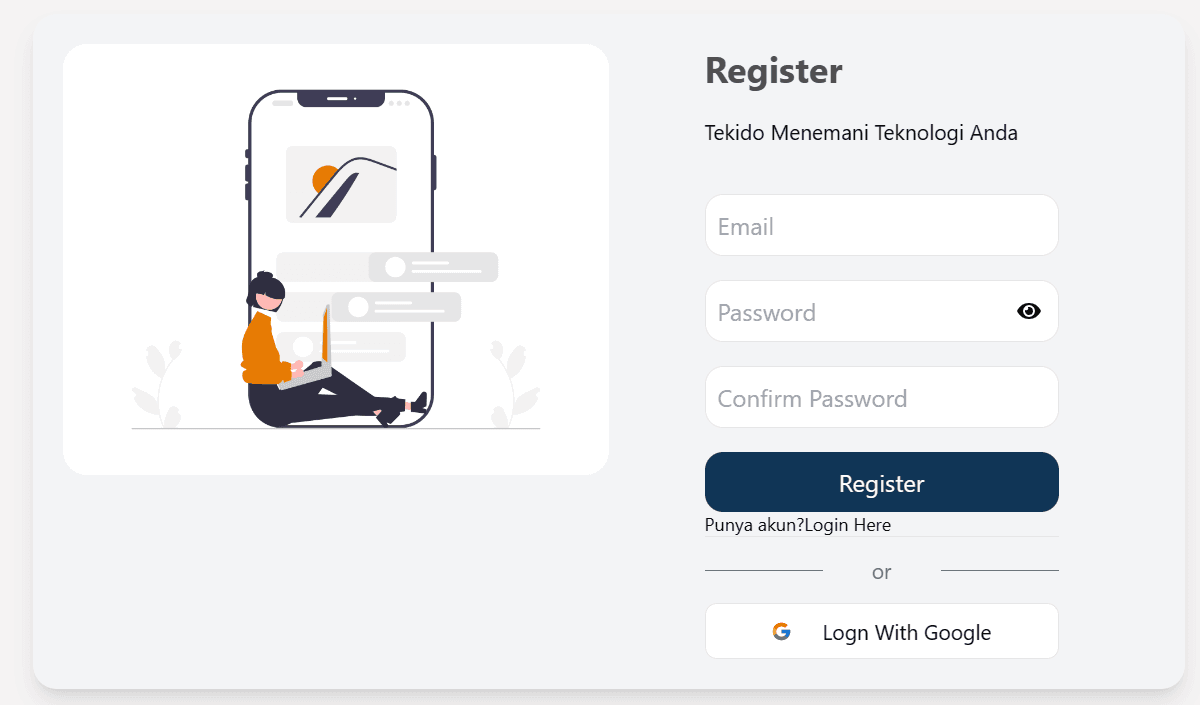Click the orange sun in picture card
This screenshot has width=1200, height=705.
[324, 178]
